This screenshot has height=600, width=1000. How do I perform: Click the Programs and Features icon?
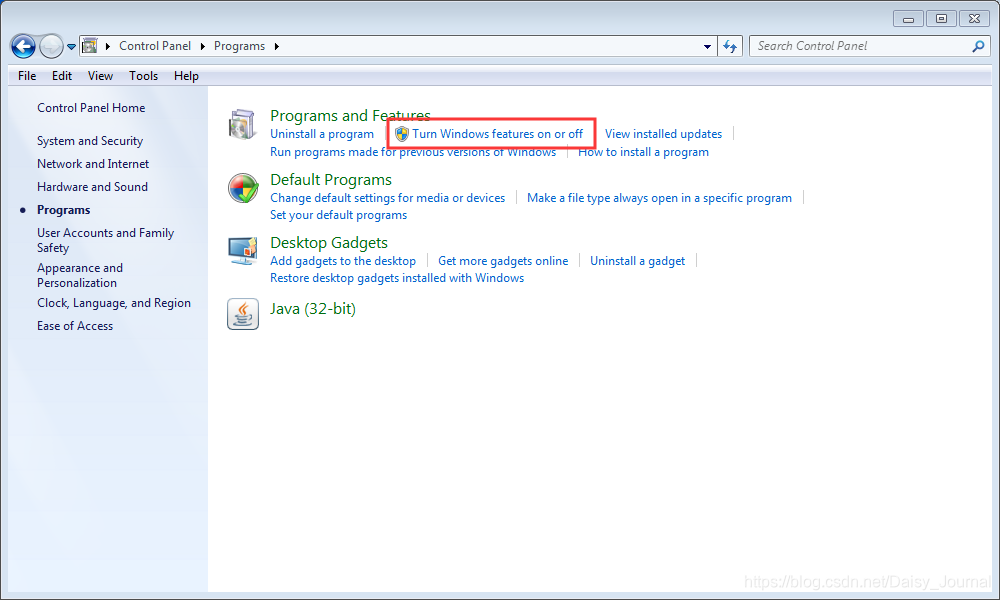(x=242, y=124)
